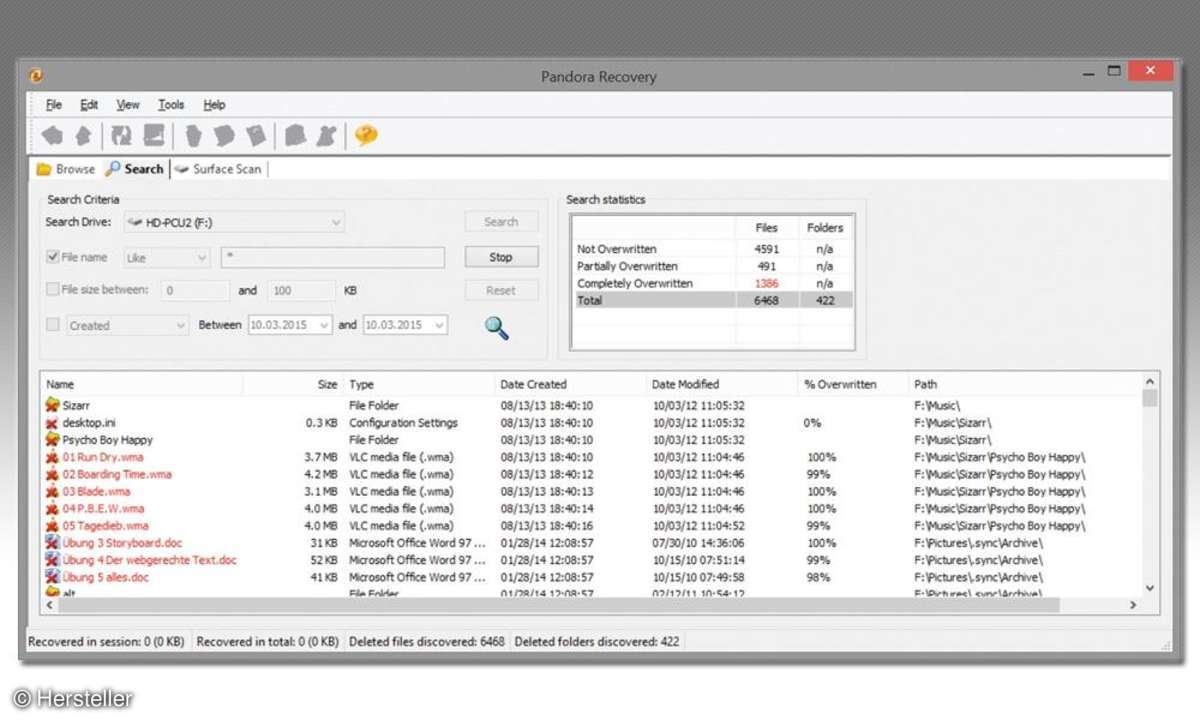Switch to the Browse tab
The height and width of the screenshot is (720, 1200).
click(66, 169)
